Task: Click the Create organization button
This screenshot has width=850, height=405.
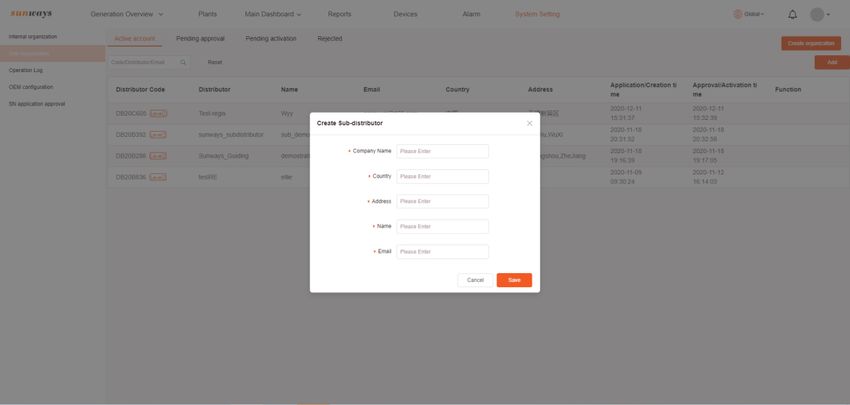Action: (811, 43)
